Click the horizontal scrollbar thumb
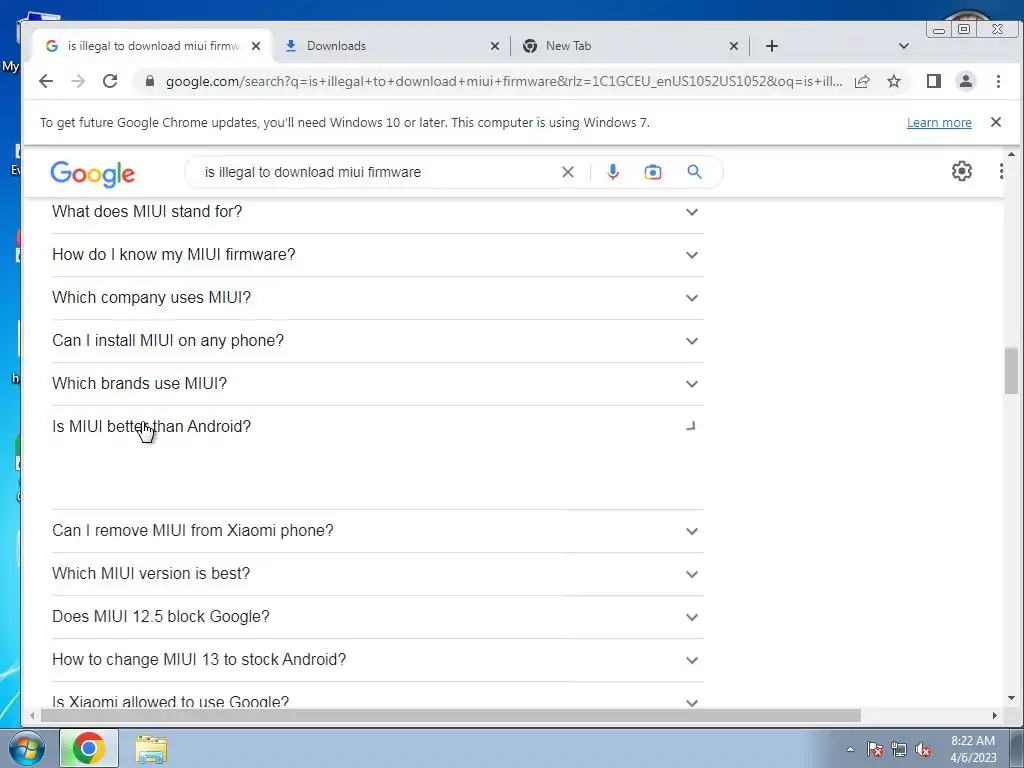Image resolution: width=1024 pixels, height=768 pixels. (451, 716)
